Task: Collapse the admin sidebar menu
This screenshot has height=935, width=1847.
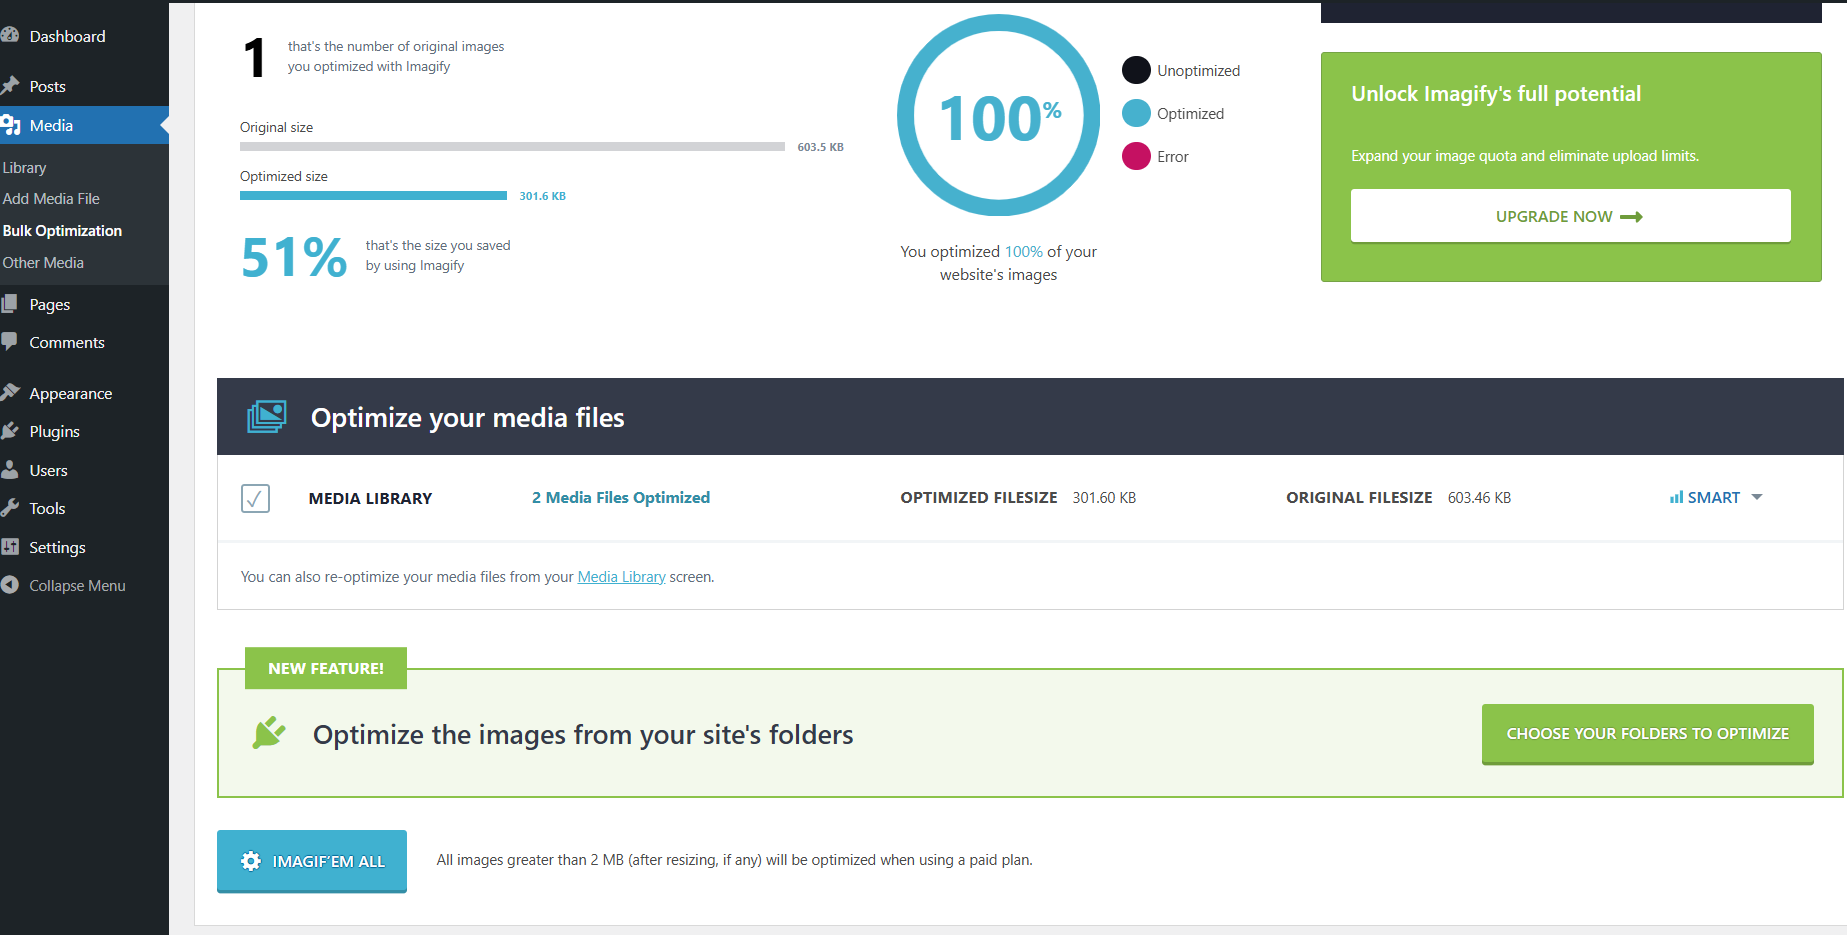Action: (66, 586)
